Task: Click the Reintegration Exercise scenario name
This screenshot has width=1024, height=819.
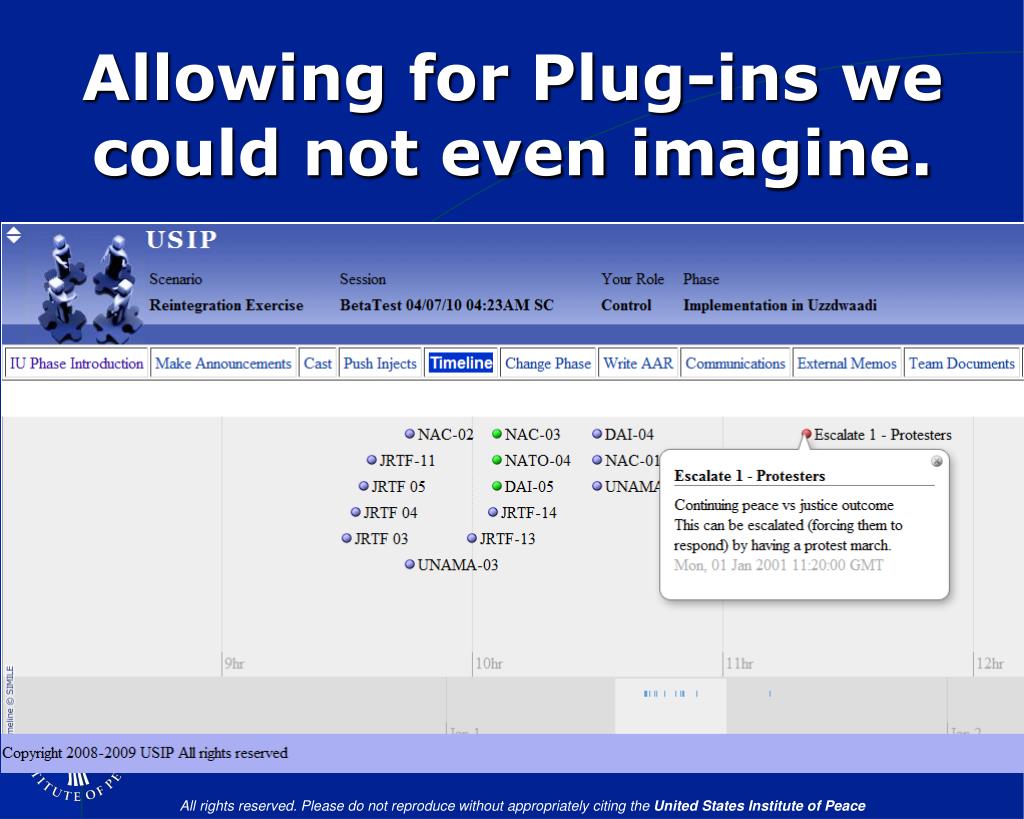Action: tap(226, 305)
